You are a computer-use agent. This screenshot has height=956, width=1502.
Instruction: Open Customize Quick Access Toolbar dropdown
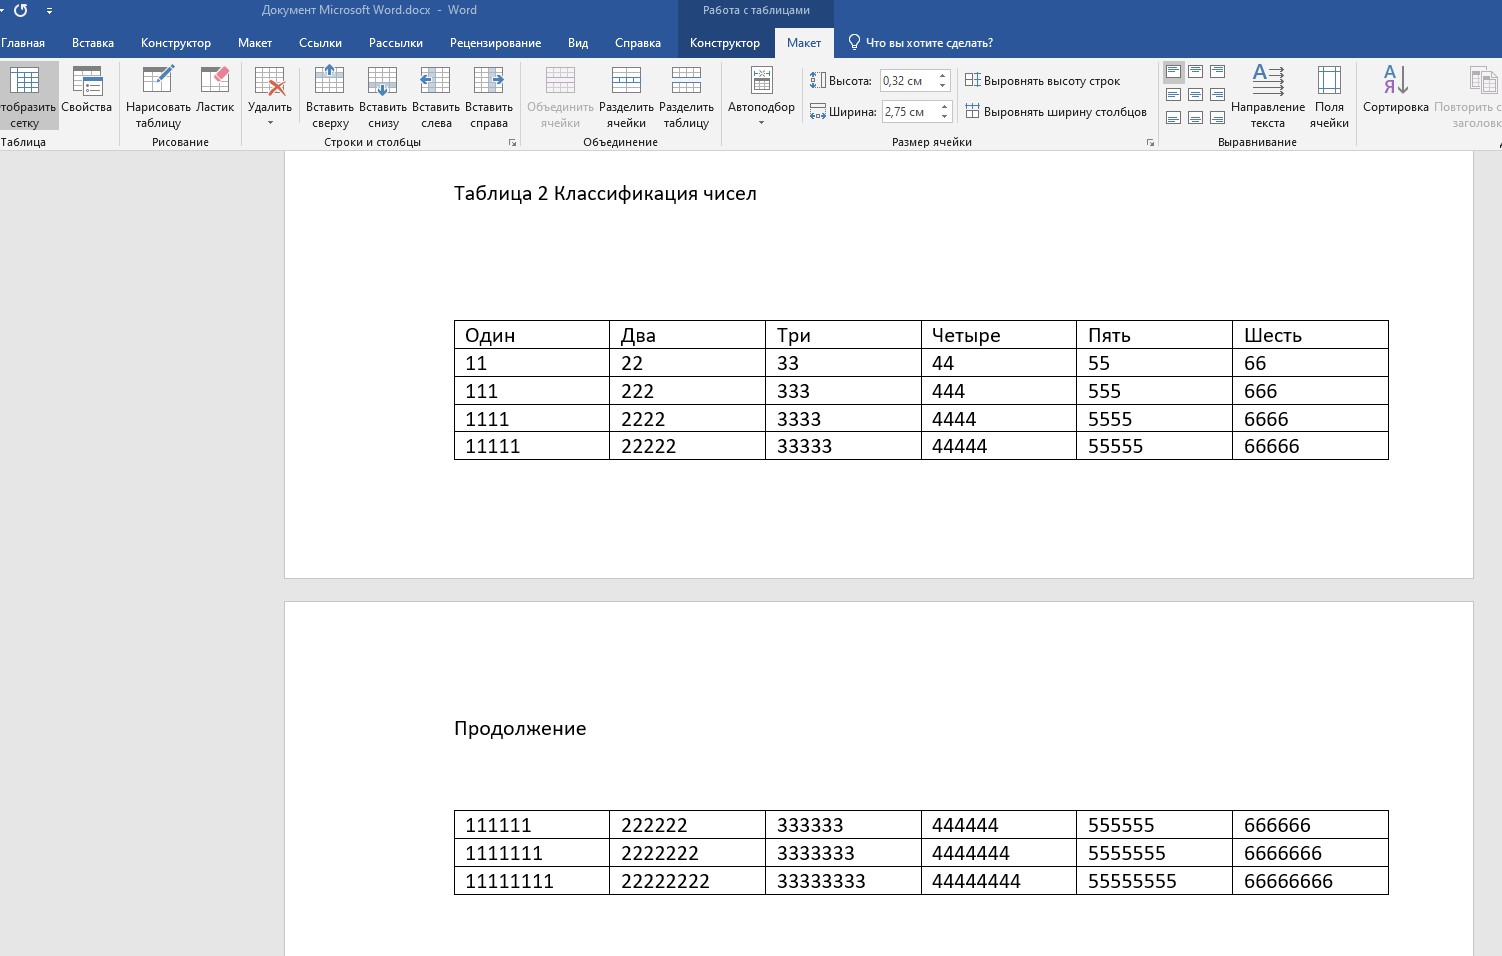49,11
